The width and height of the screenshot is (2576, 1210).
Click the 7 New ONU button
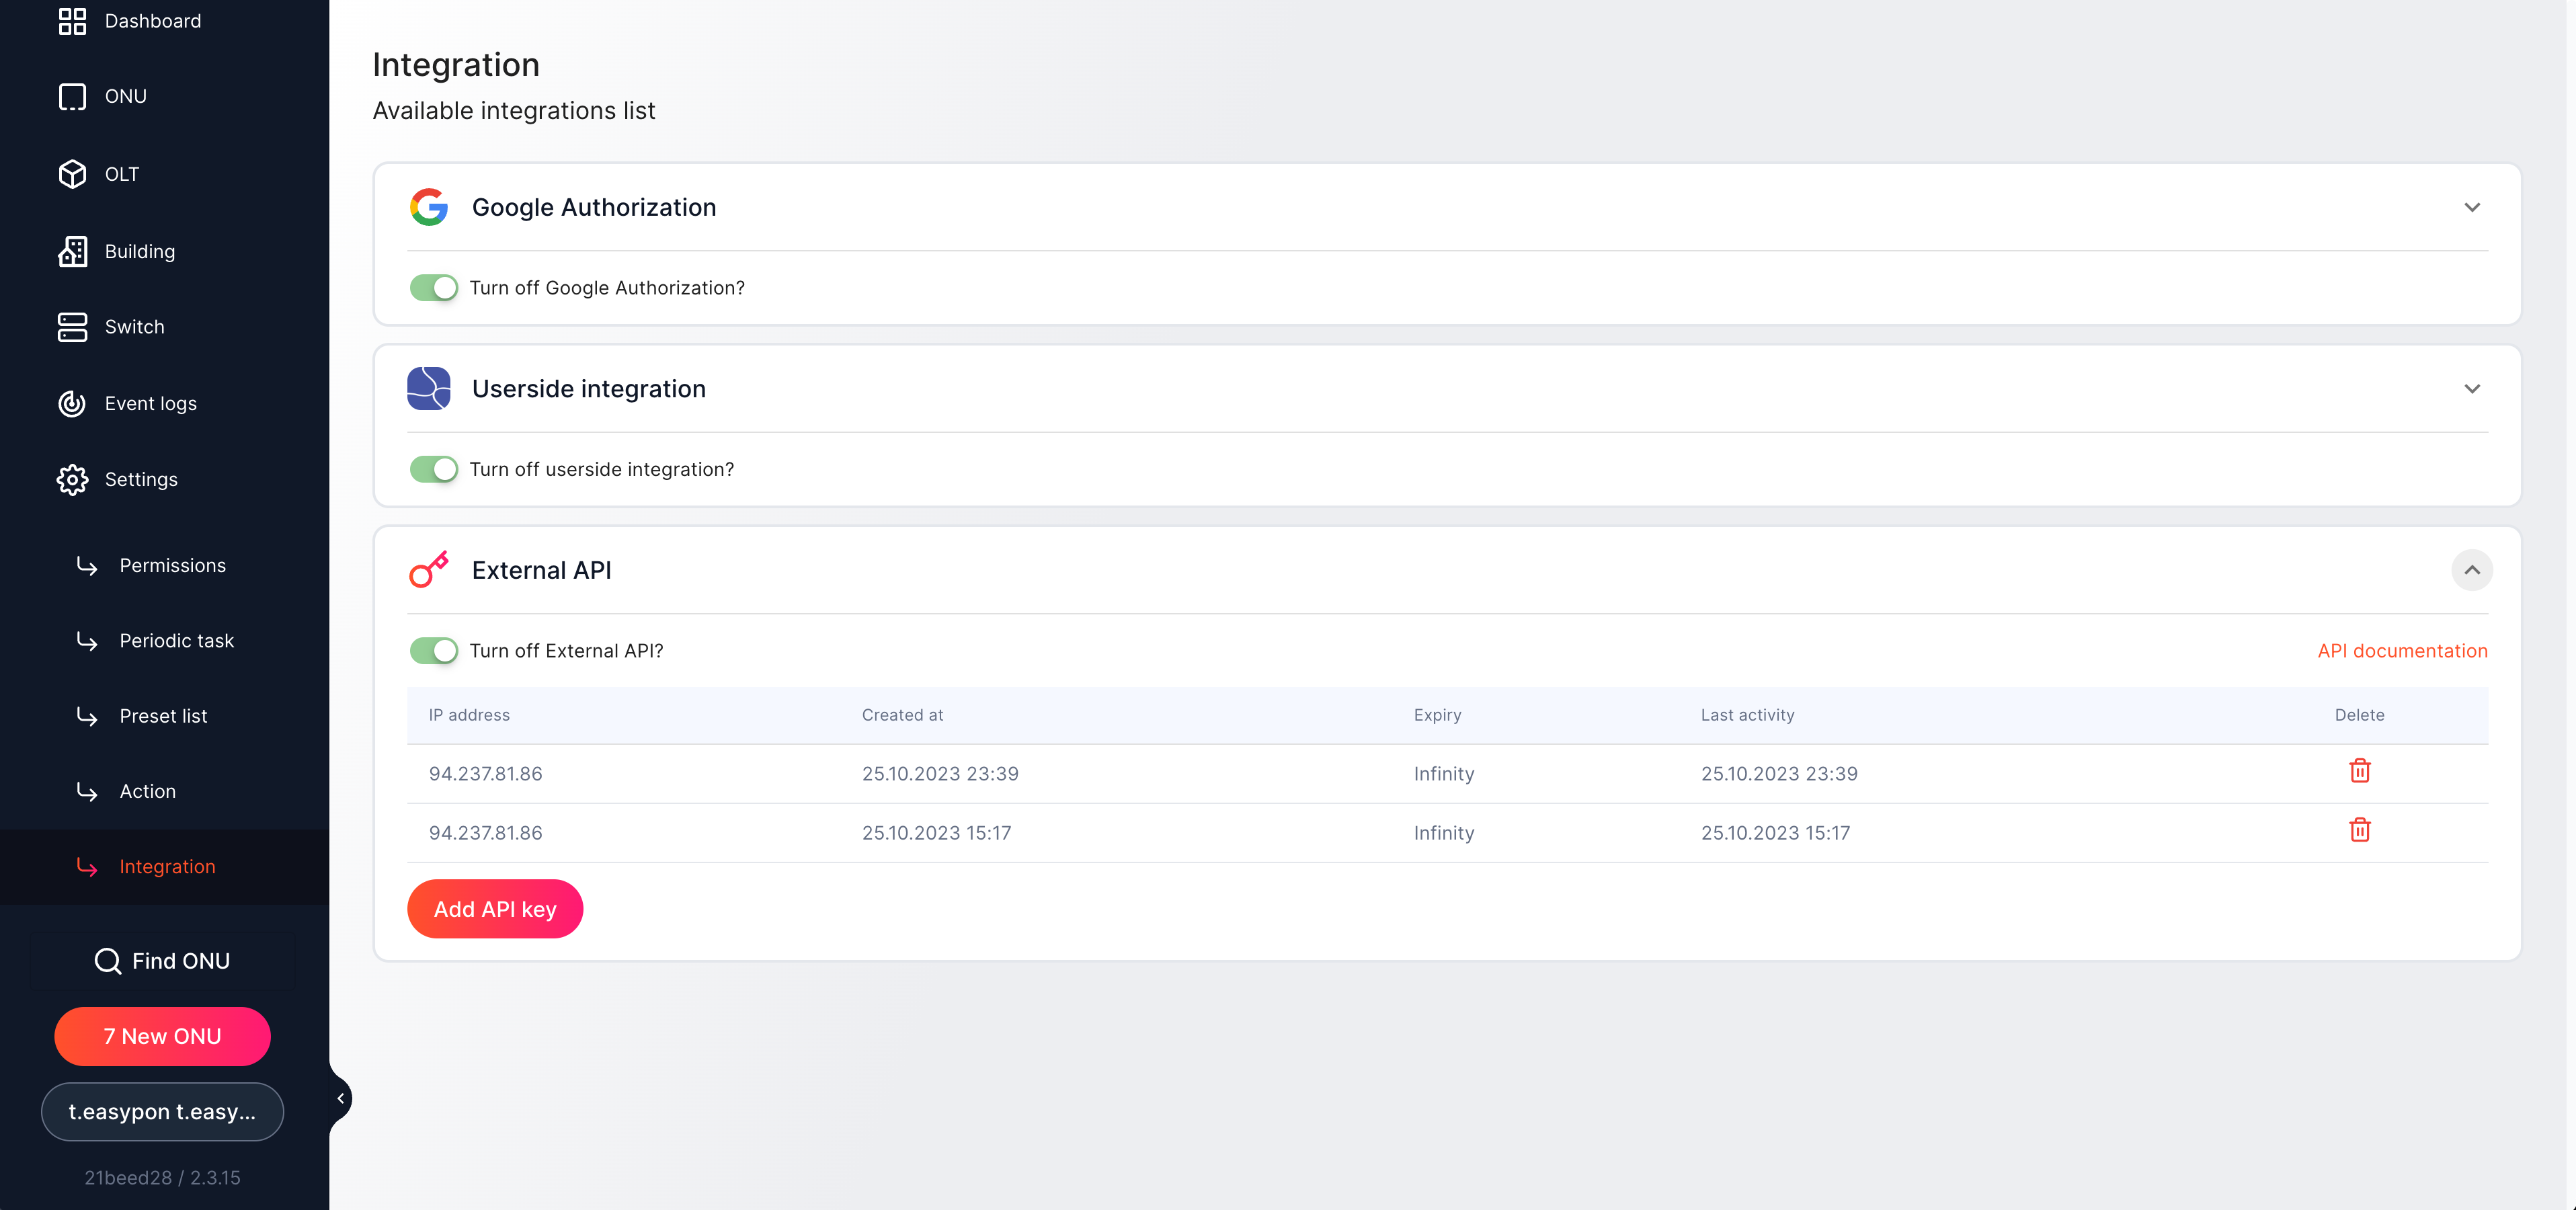[162, 1036]
